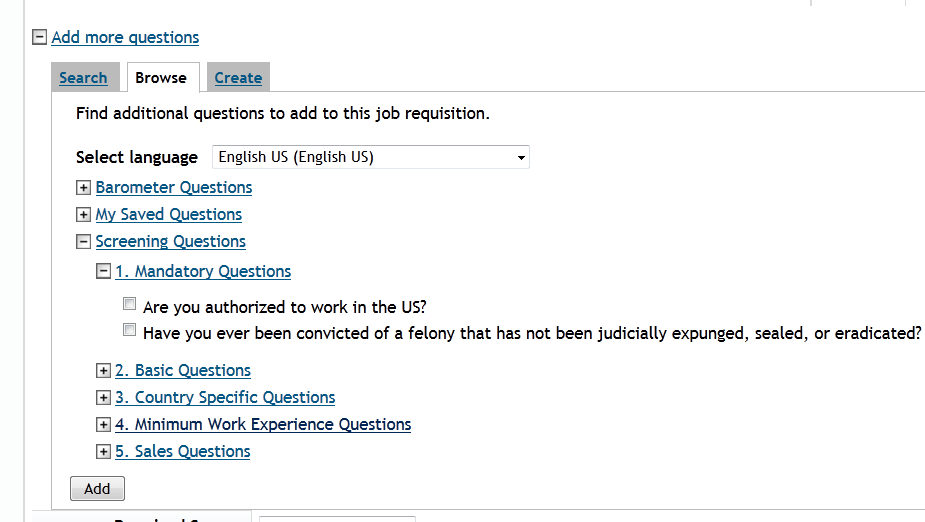Open the Add more questions link

[125, 37]
